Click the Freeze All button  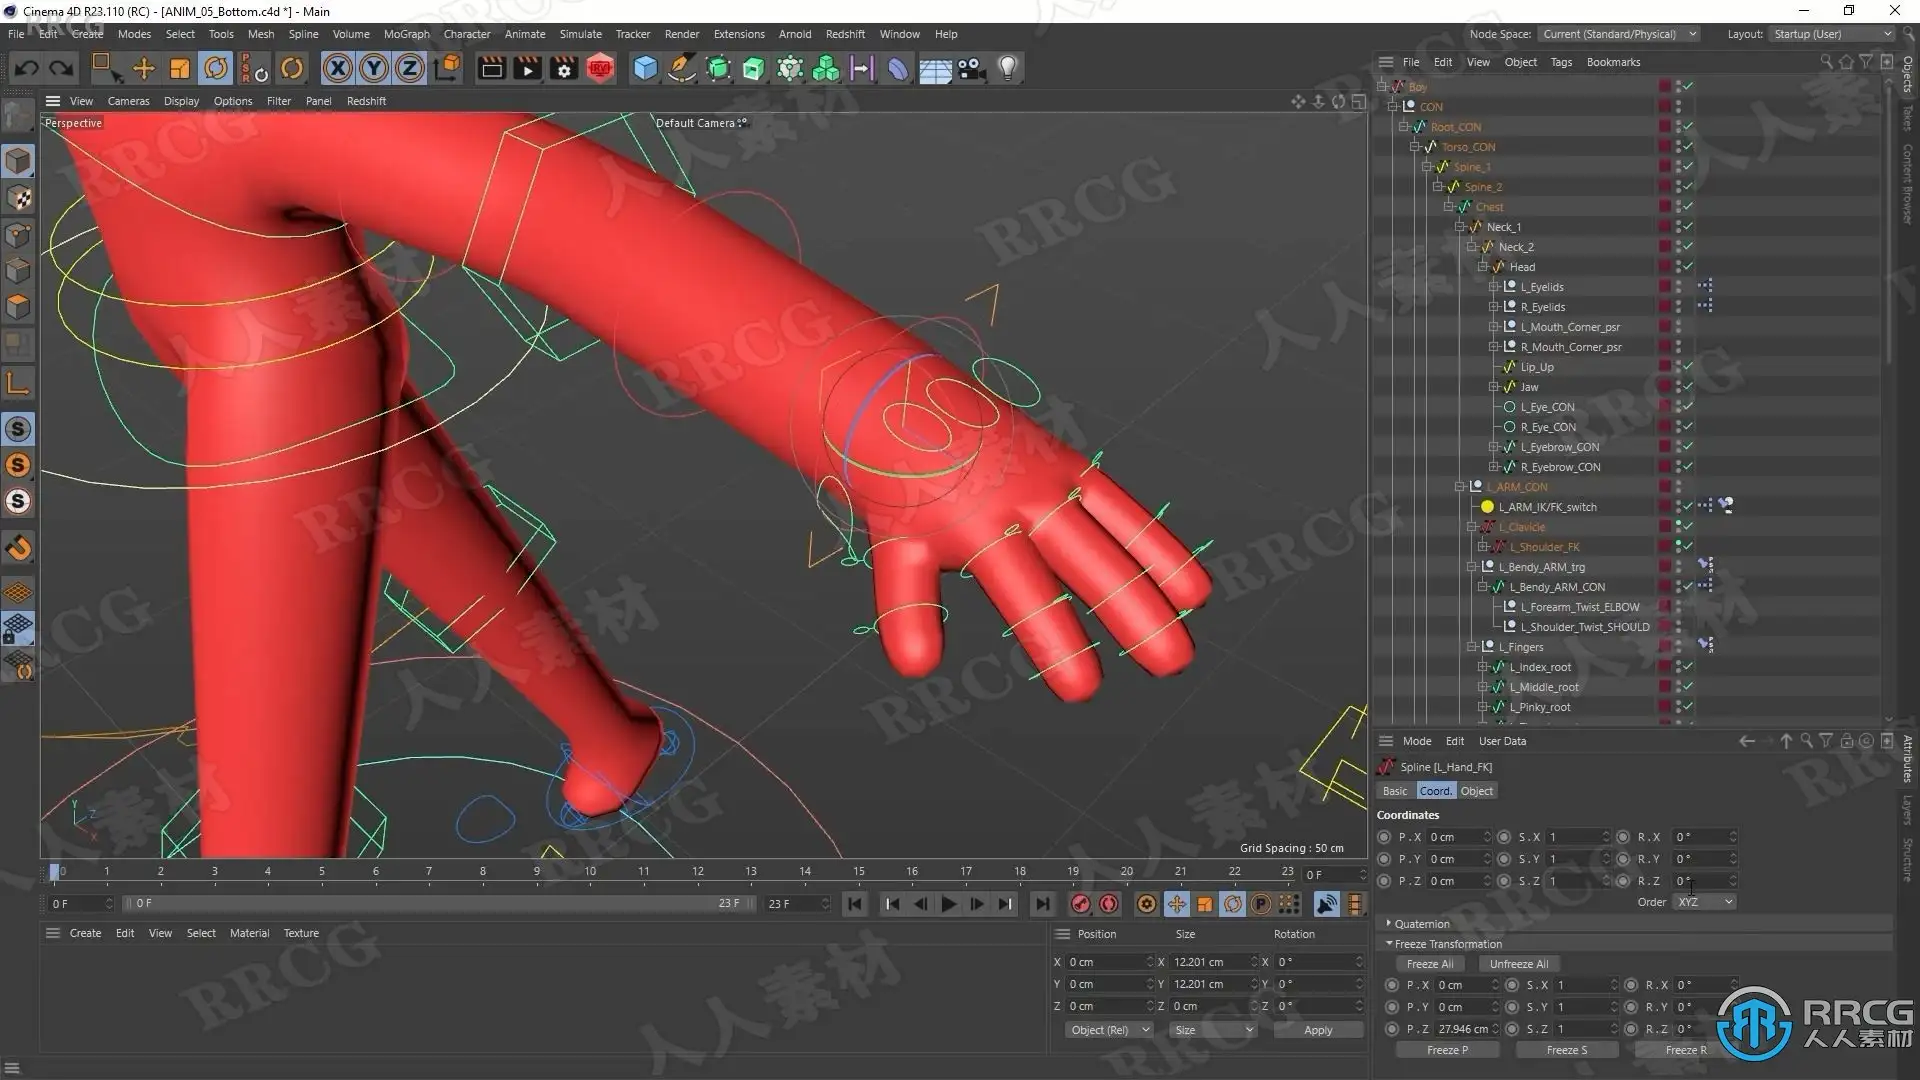[1429, 964]
